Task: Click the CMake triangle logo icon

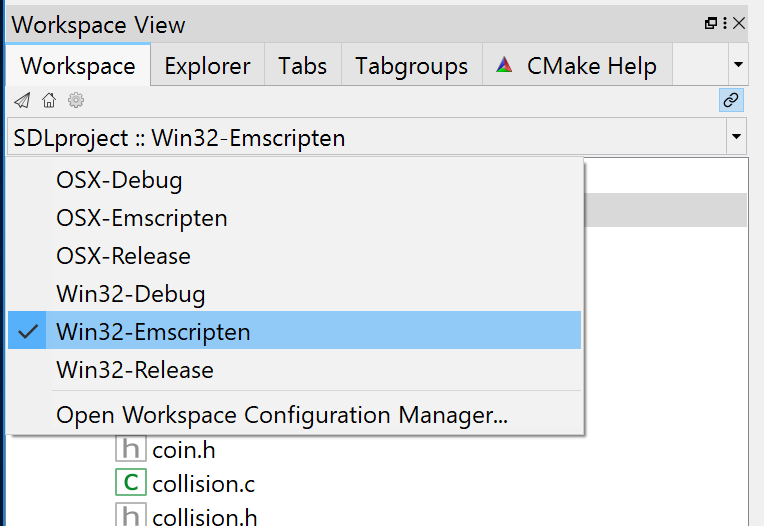Action: pyautogui.click(x=504, y=65)
